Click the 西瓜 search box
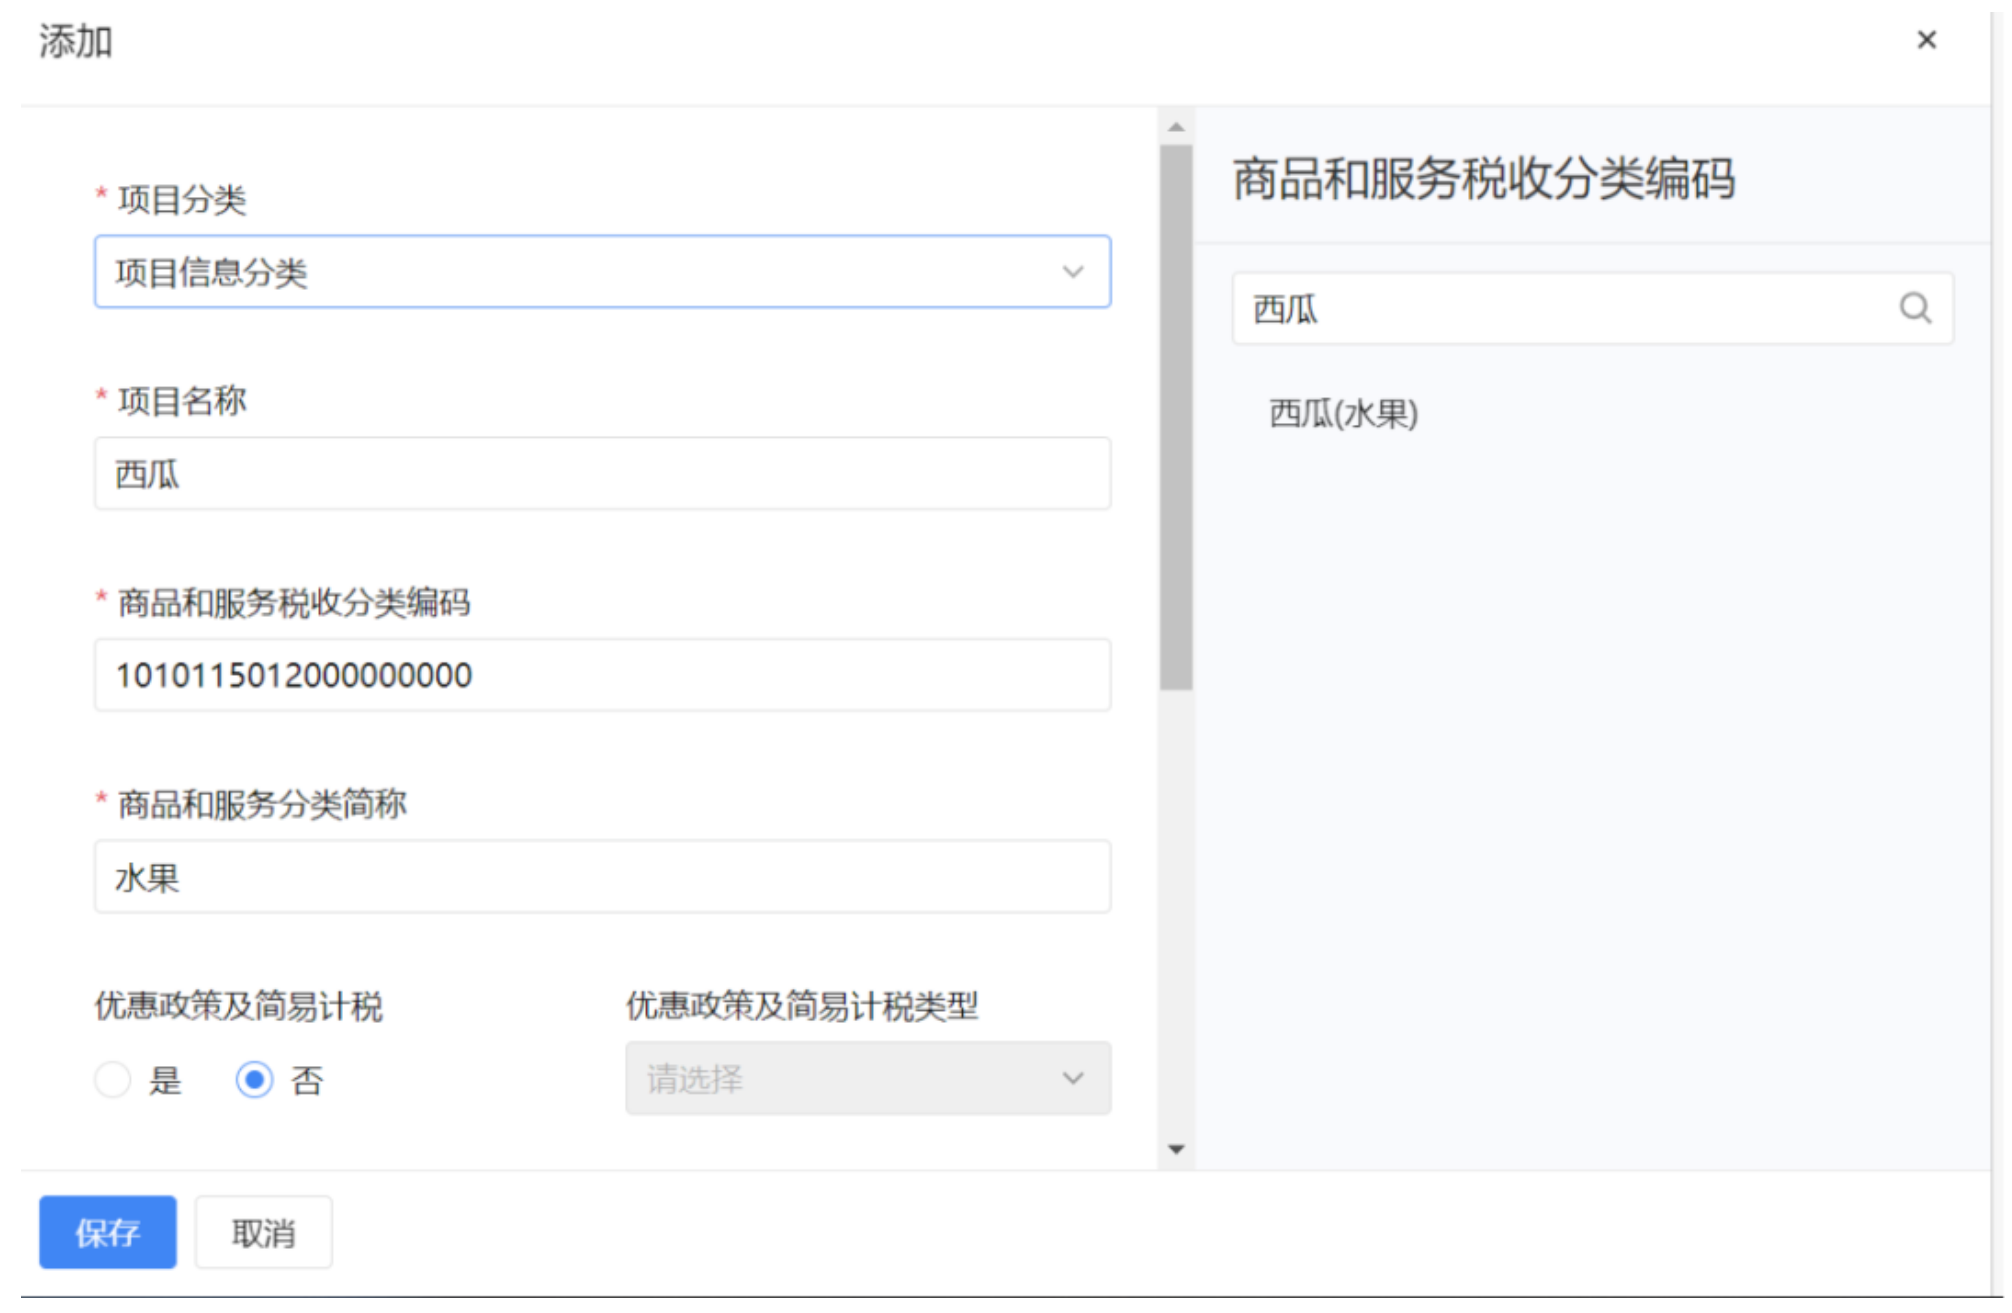Screen dimensions: 2012x1313 pyautogui.click(x=1560, y=309)
